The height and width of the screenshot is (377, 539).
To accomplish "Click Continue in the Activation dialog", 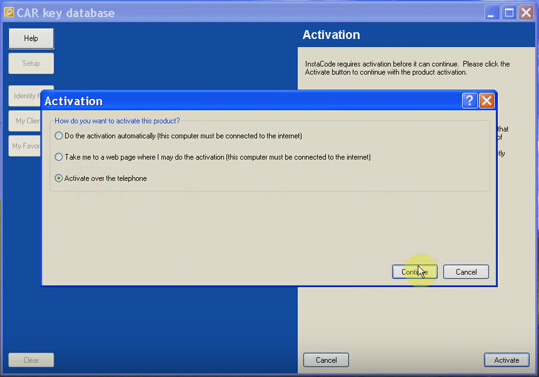I will [415, 272].
